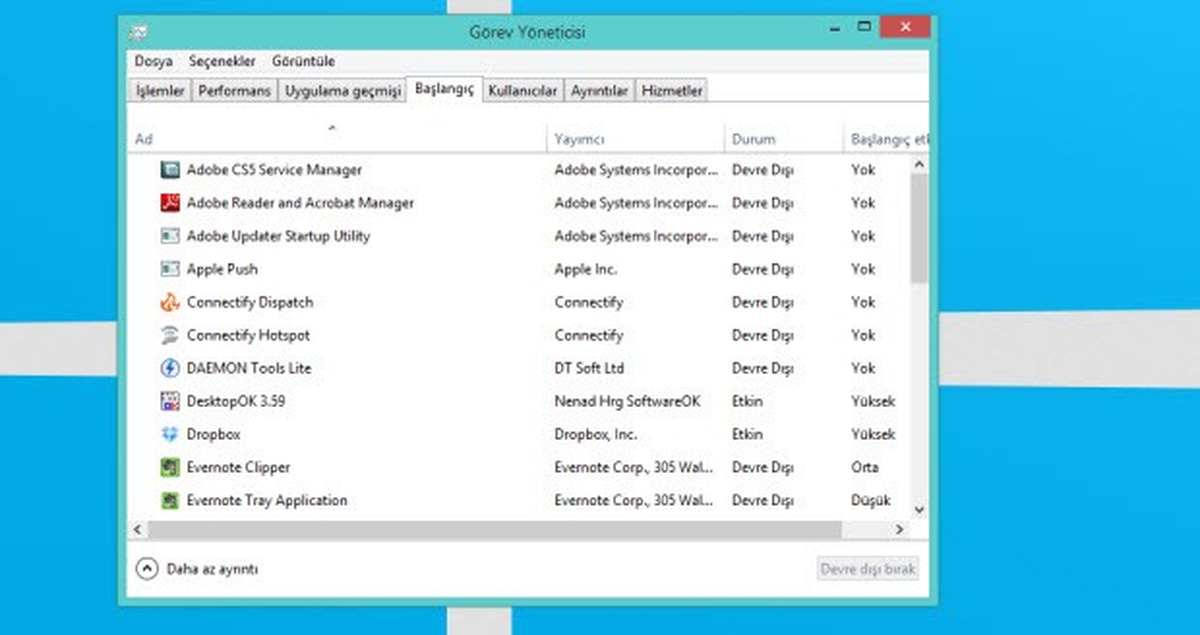Click the Apple Inc. publisher cell

586,269
